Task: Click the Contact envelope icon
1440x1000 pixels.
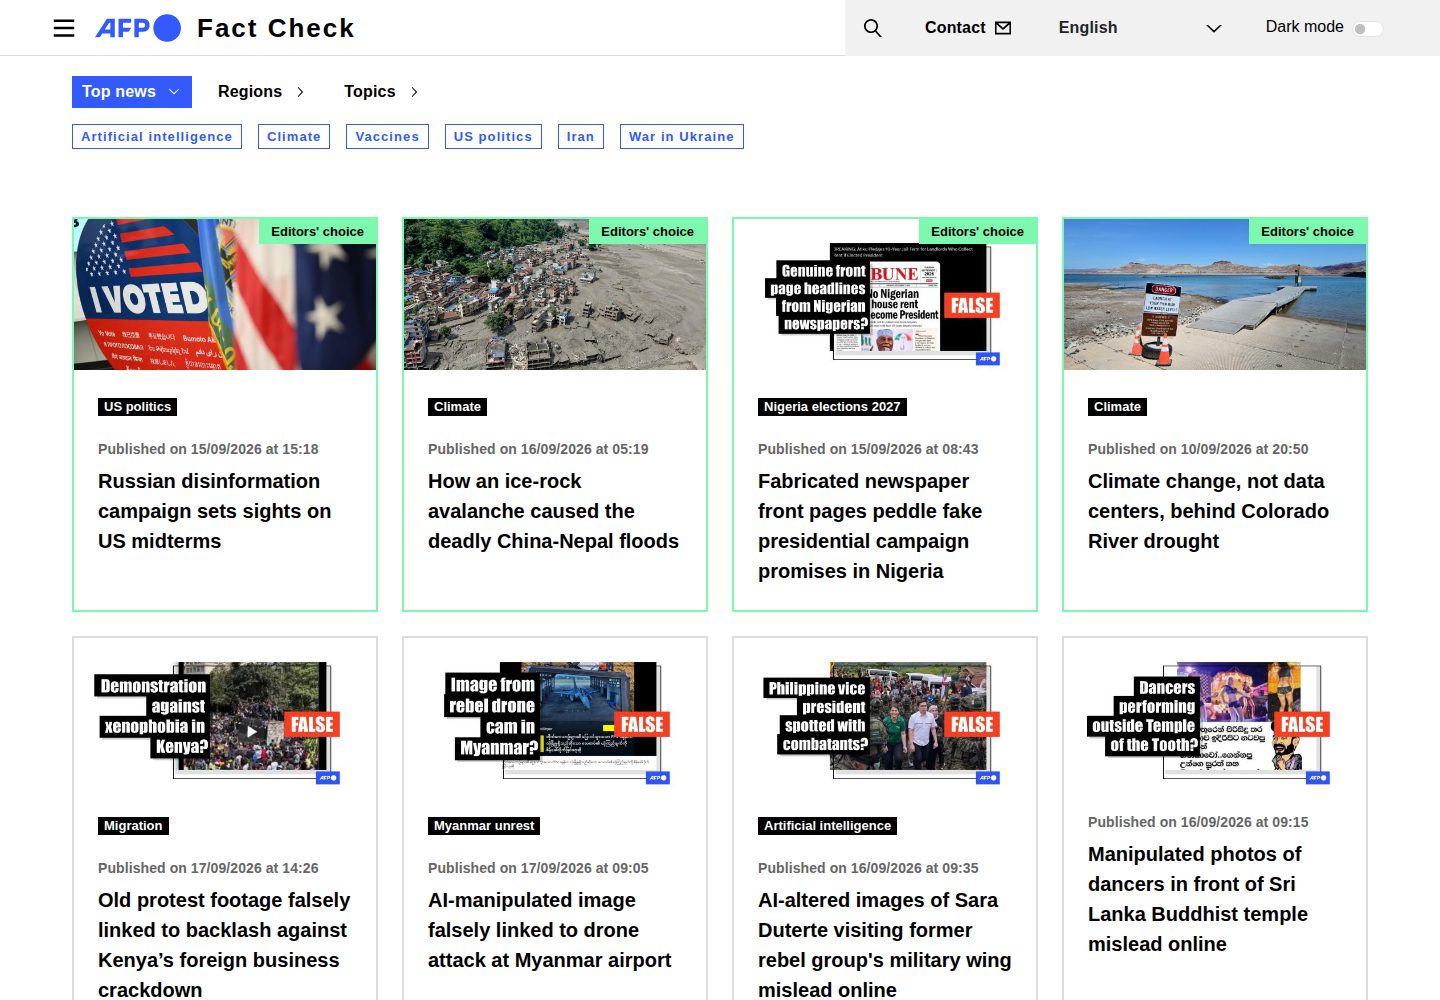Action: [x=1003, y=28]
